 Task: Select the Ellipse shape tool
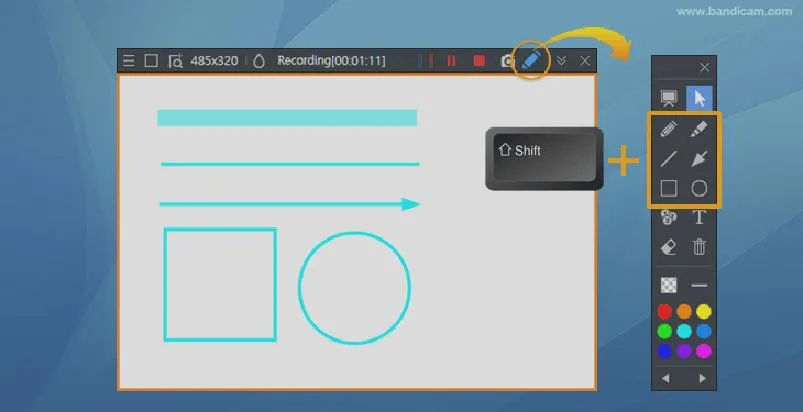[699, 188]
